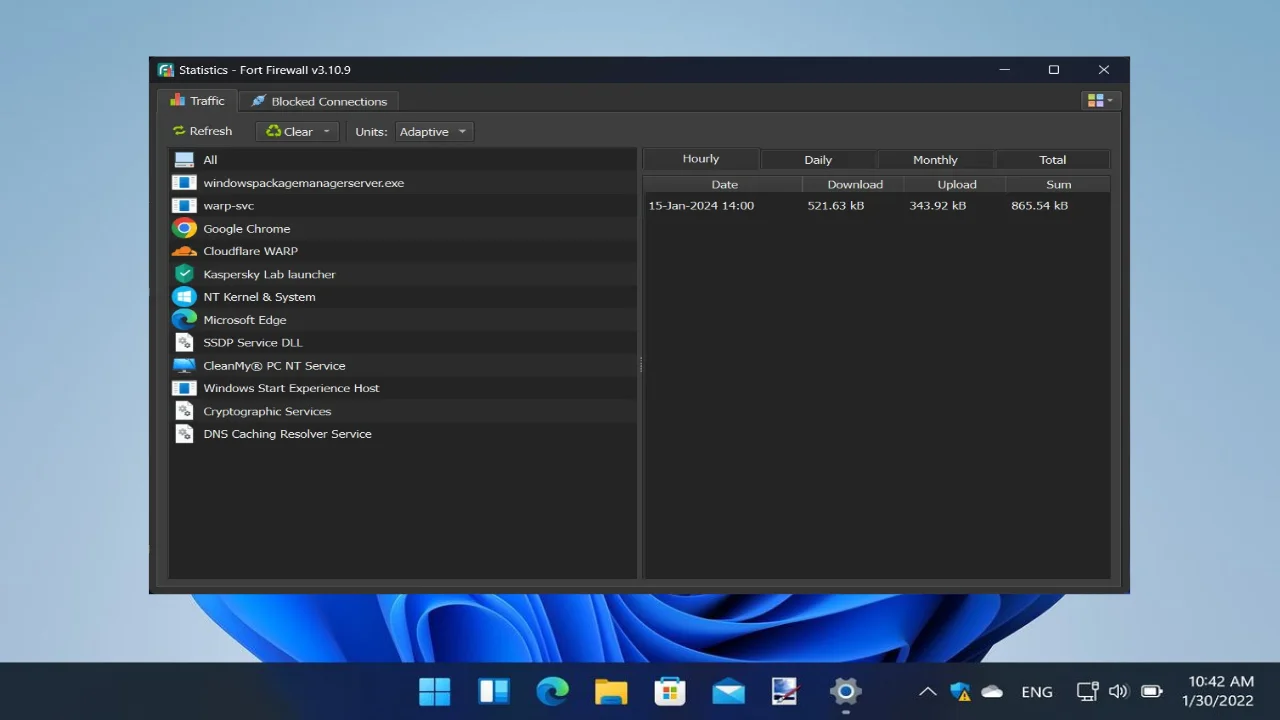Click the network icon in system tray
This screenshot has width=1280, height=720.
[1088, 691]
